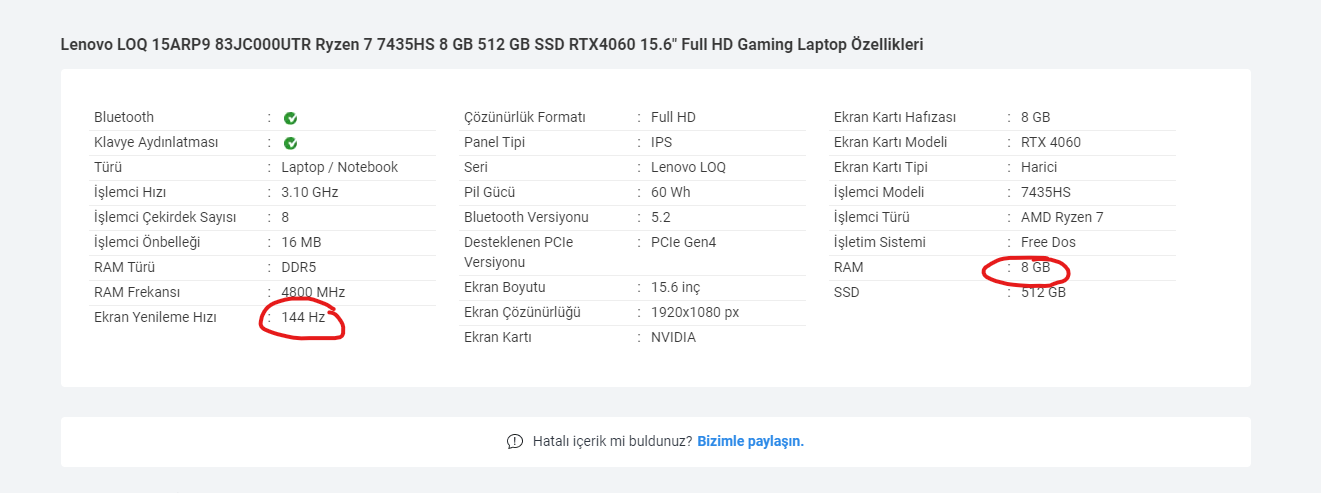1321x493 pixels.
Task: Click the 512 GB SSD value
Action: [x=1043, y=292]
